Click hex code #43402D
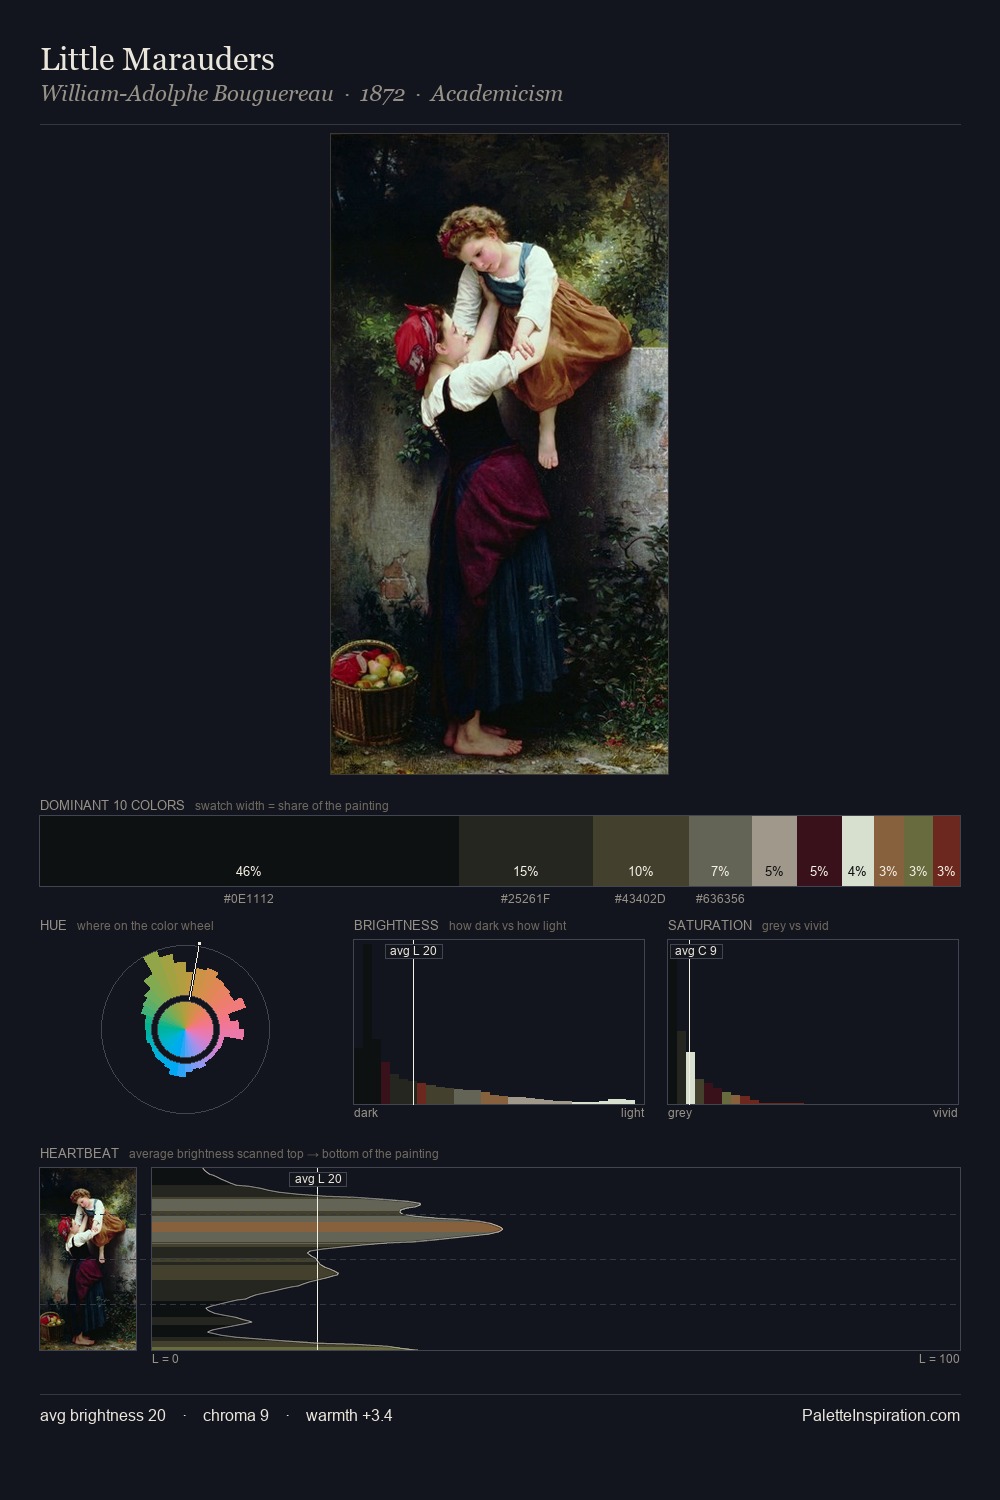The image size is (1000, 1500). tap(640, 899)
